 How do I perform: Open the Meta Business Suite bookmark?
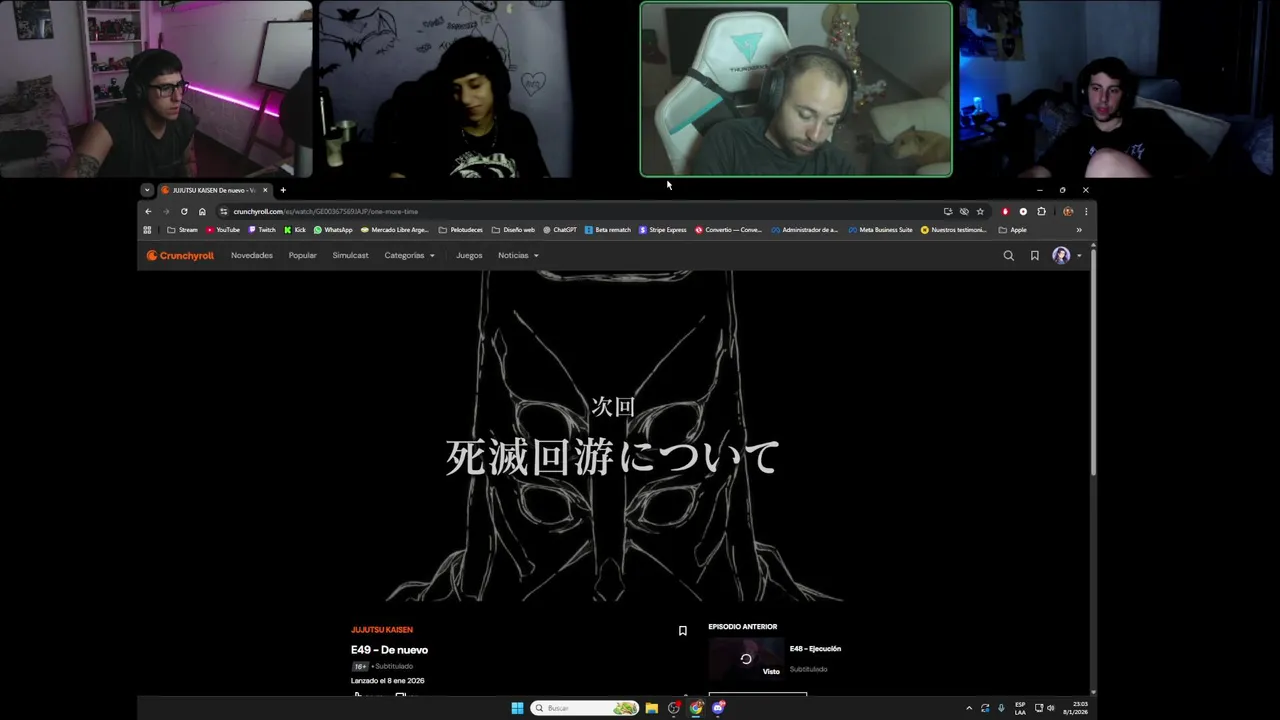click(880, 230)
